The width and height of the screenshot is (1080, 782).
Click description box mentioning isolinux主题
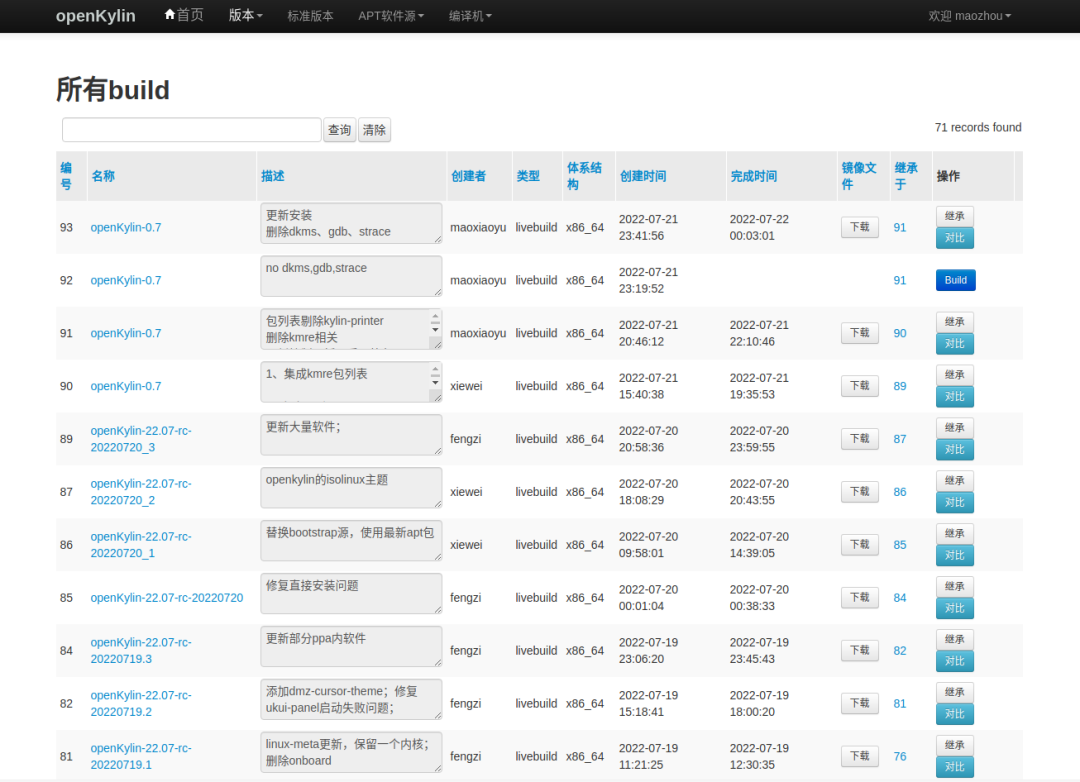coord(351,488)
